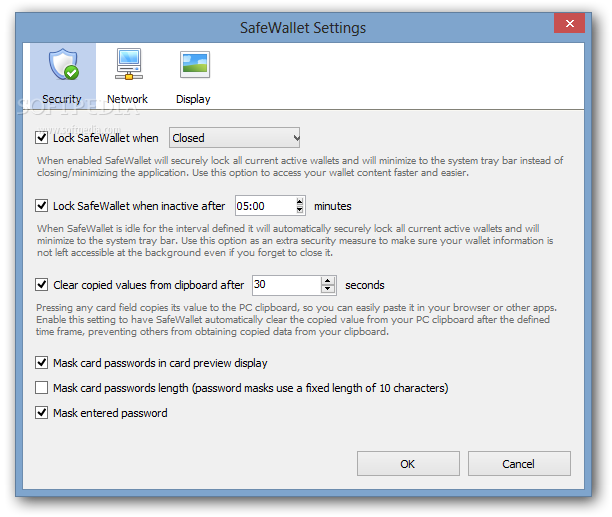Toggle Mask entered password checkbox

pos(41,412)
